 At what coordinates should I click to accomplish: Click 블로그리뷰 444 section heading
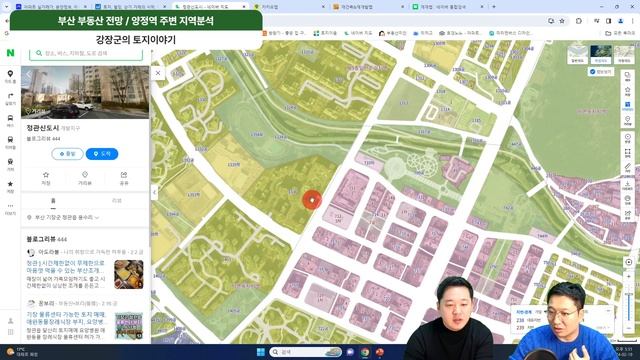[47, 239]
